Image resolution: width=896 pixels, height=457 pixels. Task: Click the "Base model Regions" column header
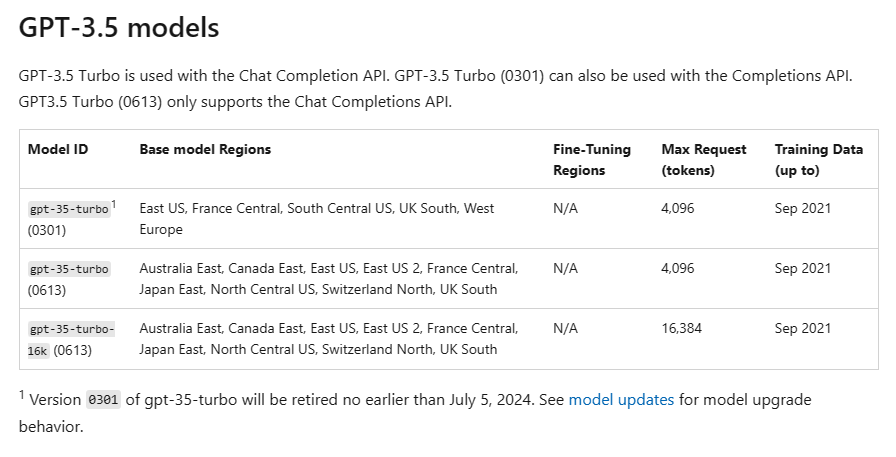coord(205,150)
